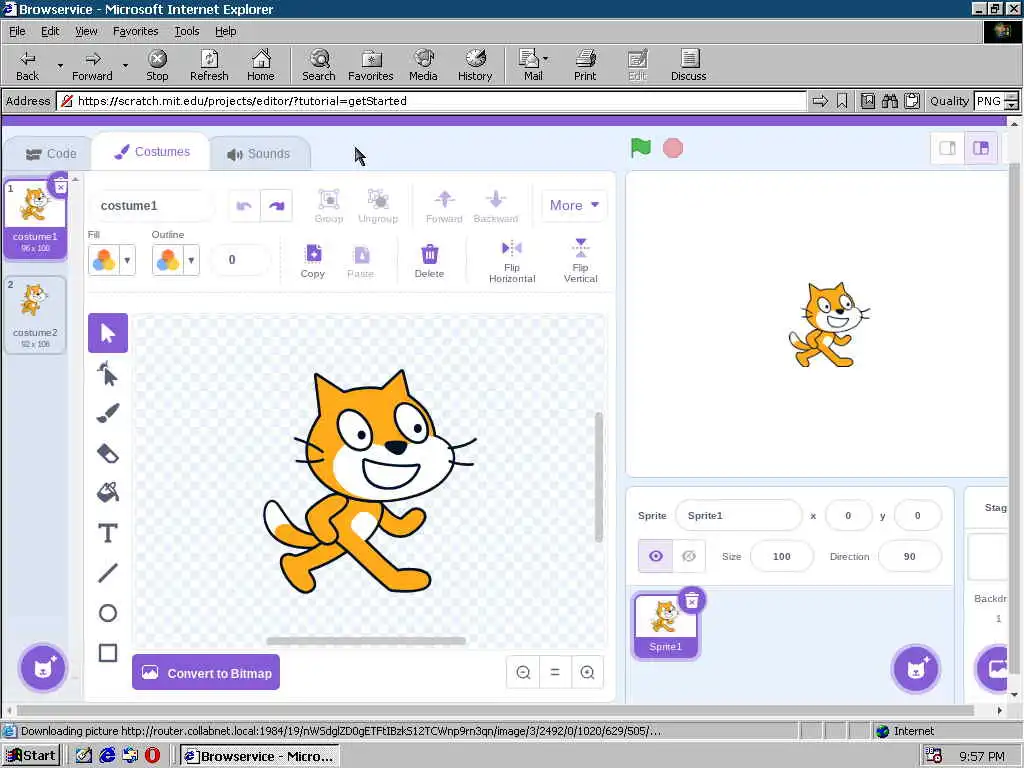Open the Forward button history arrow
This screenshot has width=1024, height=768.
pos(125,65)
